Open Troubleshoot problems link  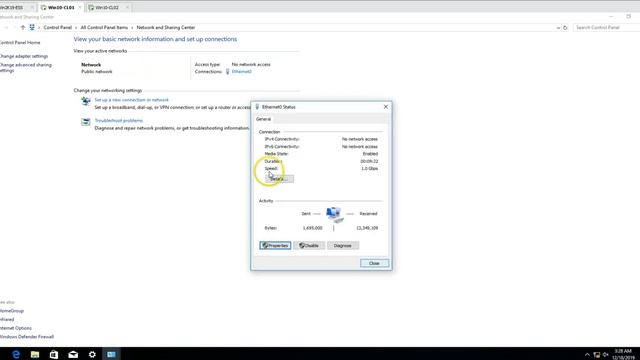(119, 120)
